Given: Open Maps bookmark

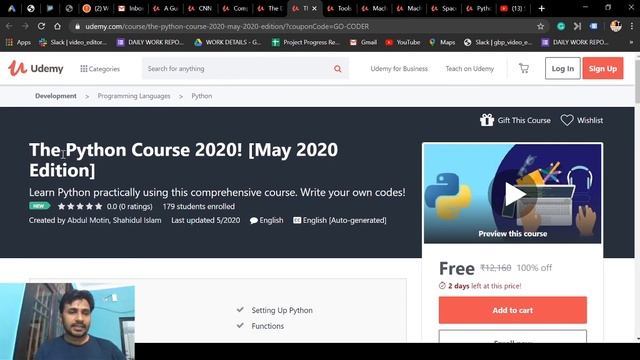Looking at the screenshot, I should pos(442,42).
